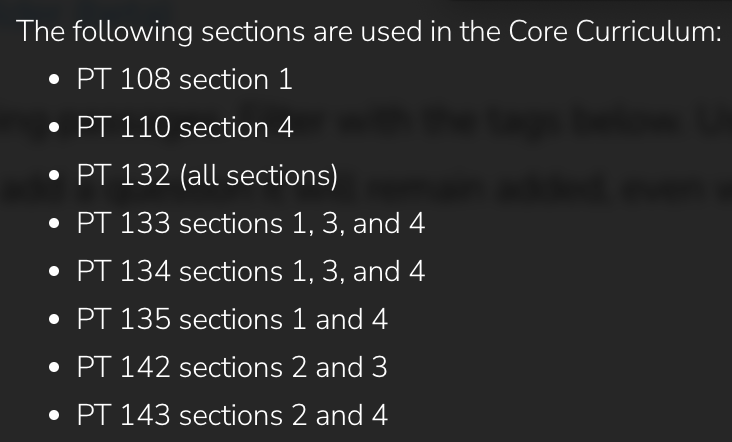Image resolution: width=732 pixels, height=442 pixels.
Task: Click the "(all sections)" parenthetical text
Action: click(259, 176)
